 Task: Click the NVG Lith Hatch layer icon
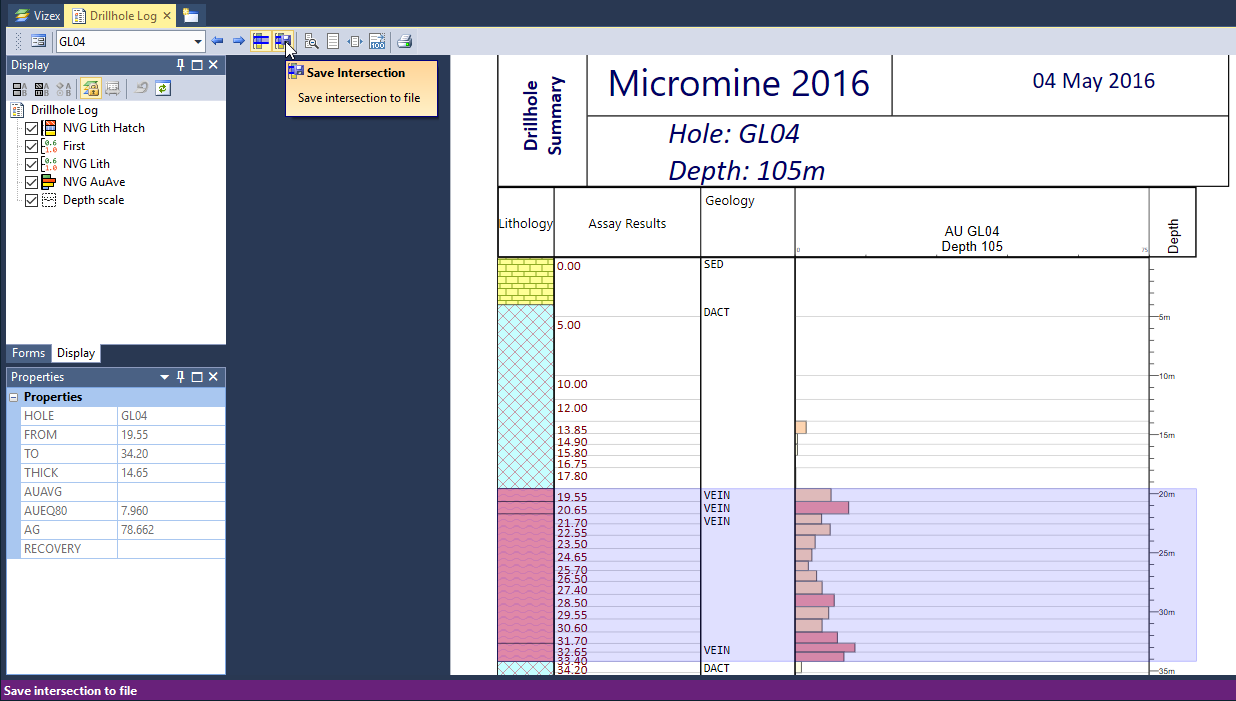pyautogui.click(x=50, y=128)
